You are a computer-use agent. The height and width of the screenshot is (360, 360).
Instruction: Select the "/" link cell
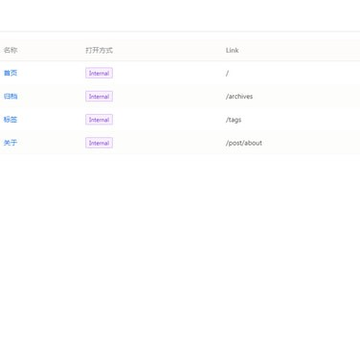pyautogui.click(x=227, y=73)
